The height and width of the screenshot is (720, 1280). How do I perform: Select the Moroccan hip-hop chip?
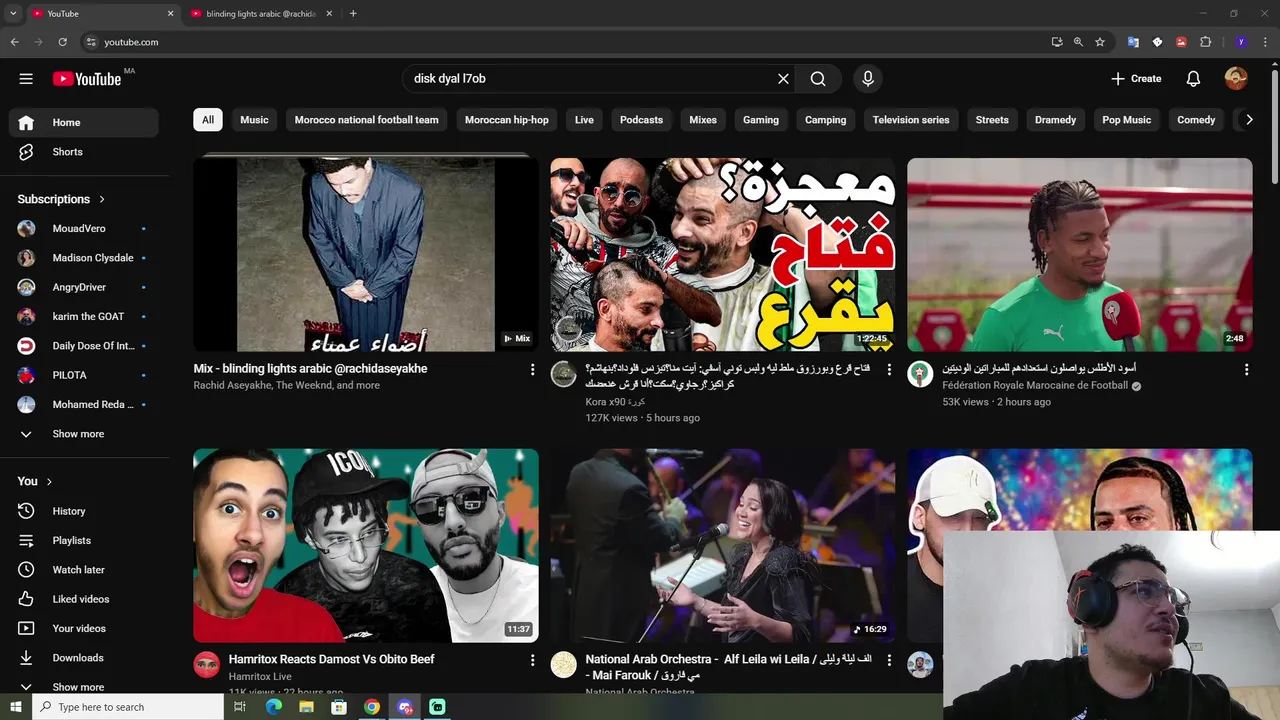tap(507, 120)
